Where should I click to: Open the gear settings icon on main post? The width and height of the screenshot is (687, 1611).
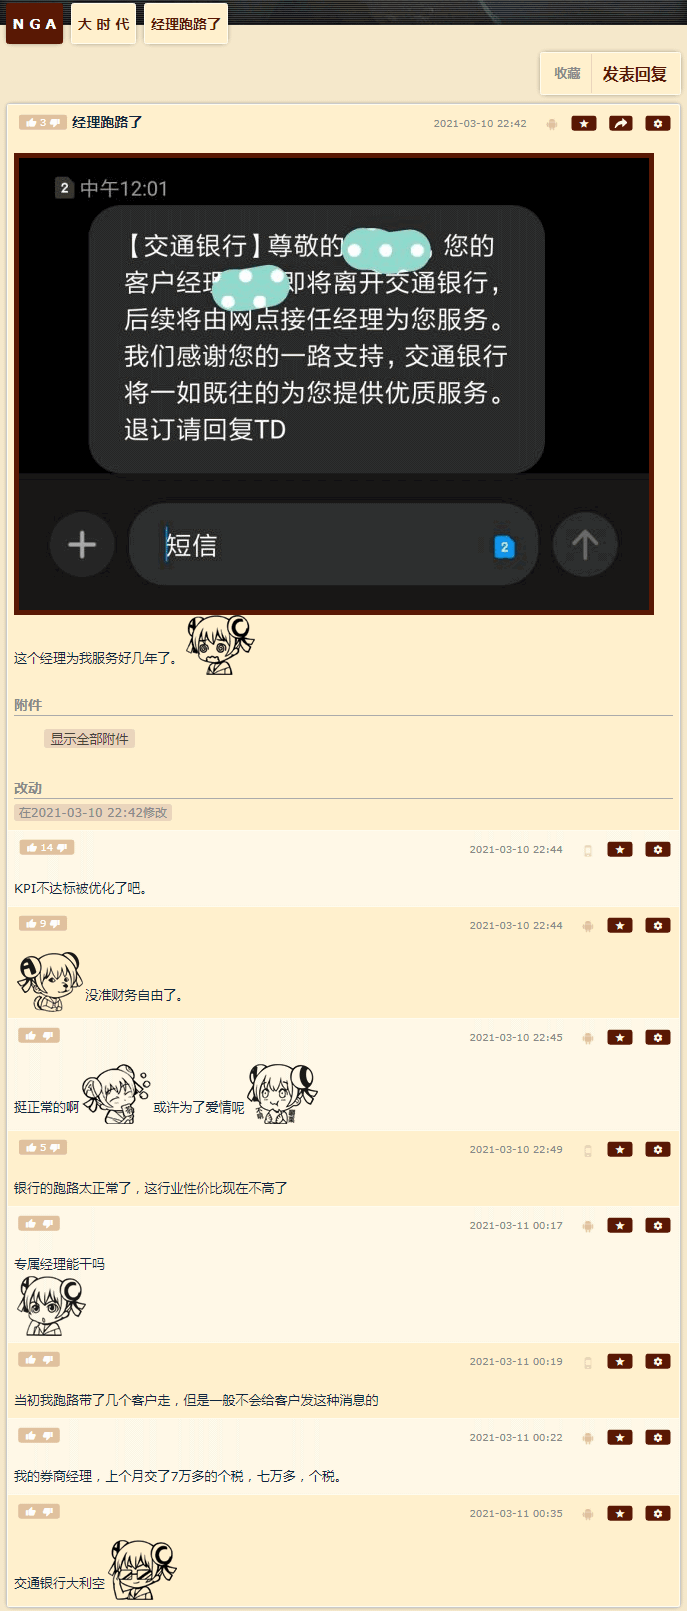tap(657, 123)
